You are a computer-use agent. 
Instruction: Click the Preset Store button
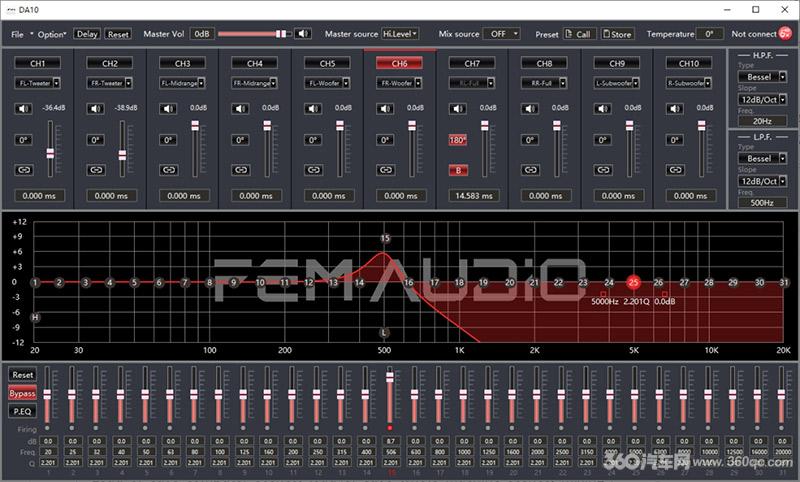point(618,34)
